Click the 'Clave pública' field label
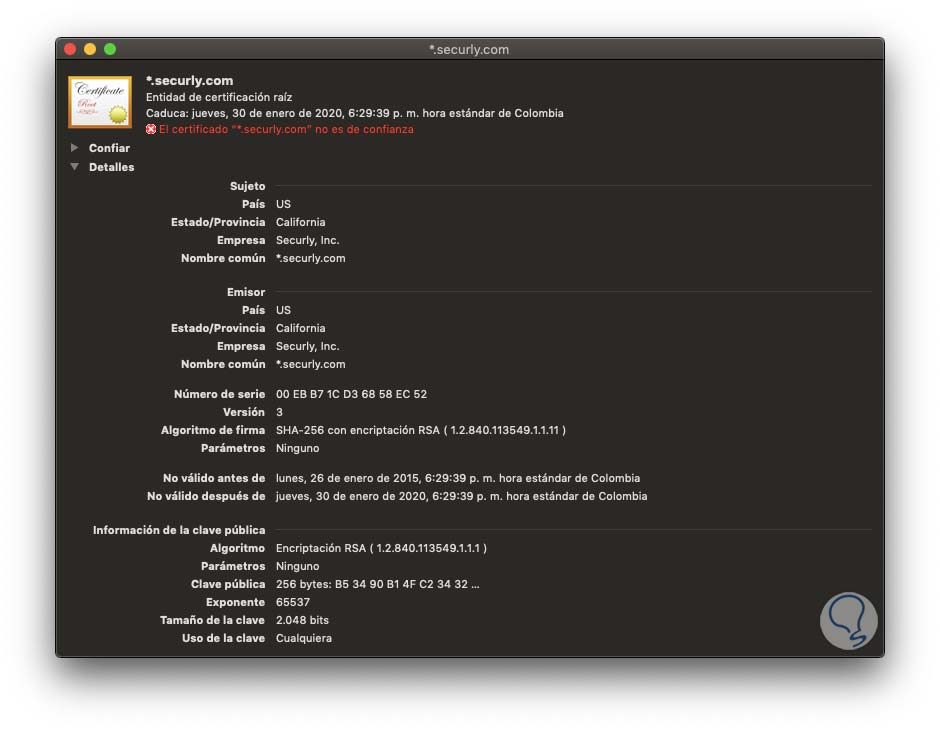 click(228, 585)
